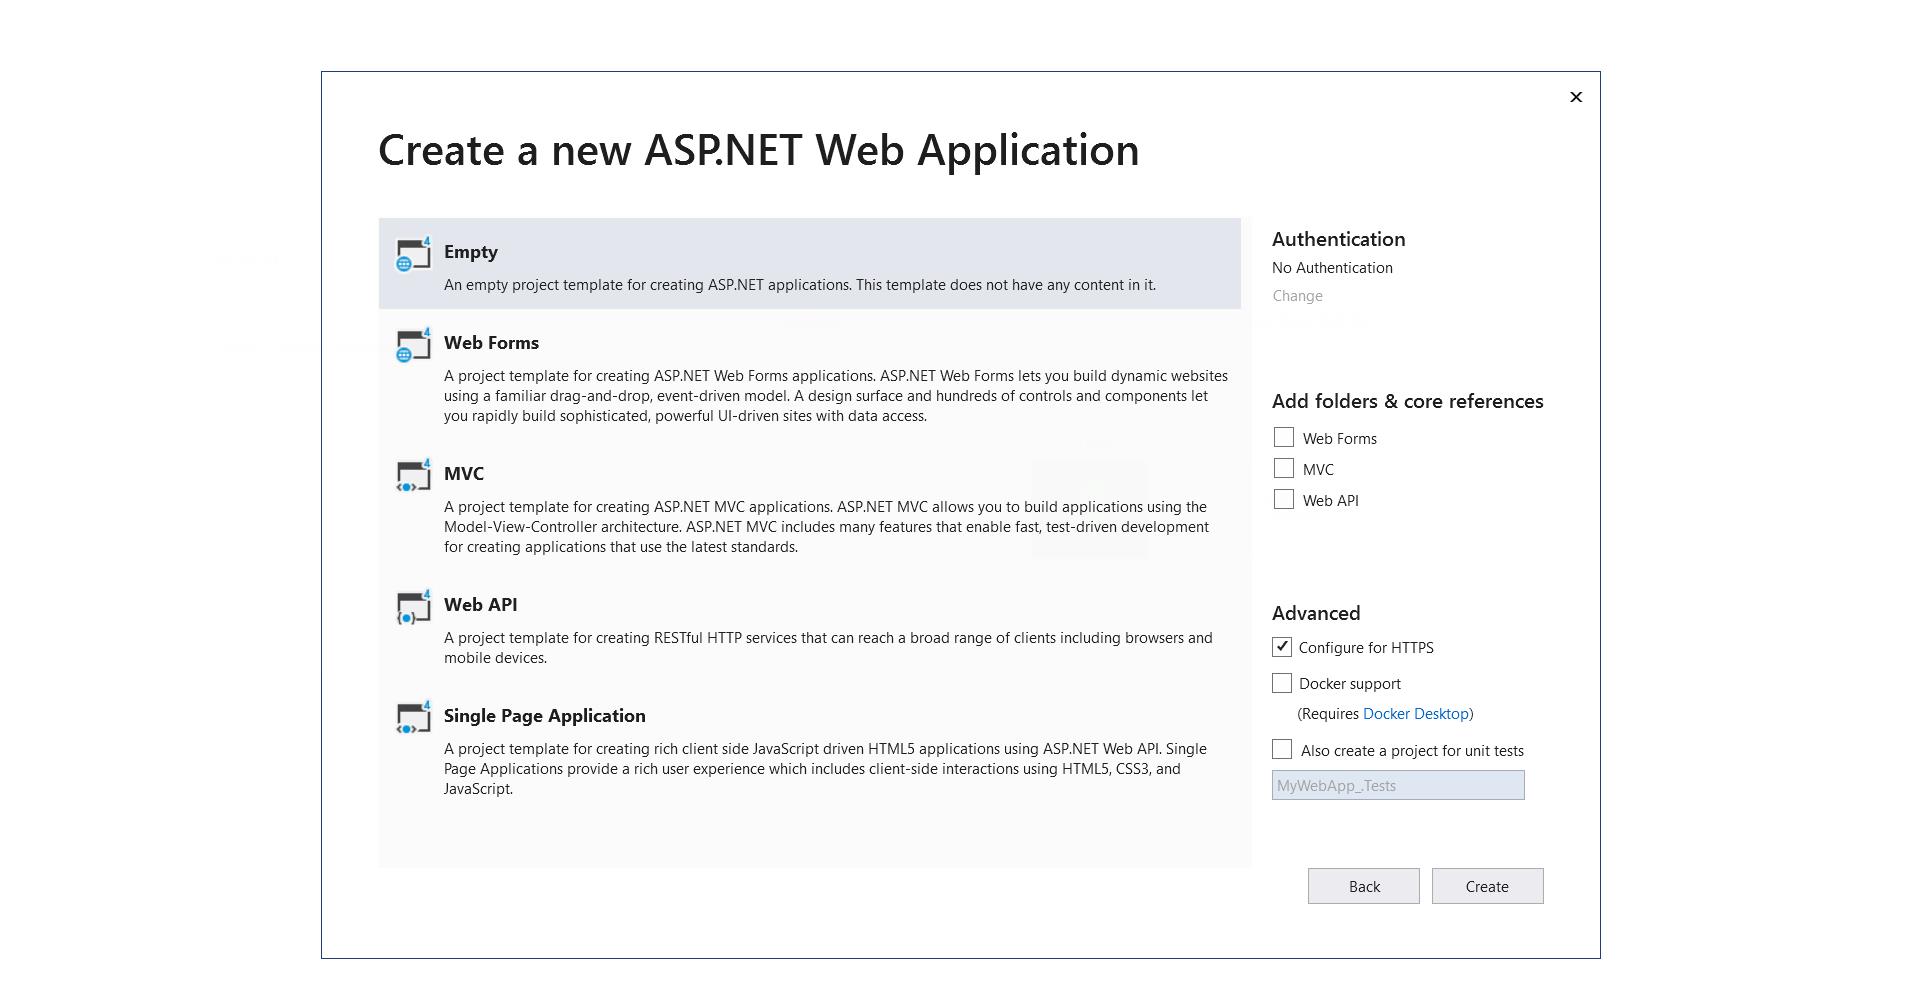Go back using the Back button
The image size is (1920, 1000).
tap(1363, 886)
